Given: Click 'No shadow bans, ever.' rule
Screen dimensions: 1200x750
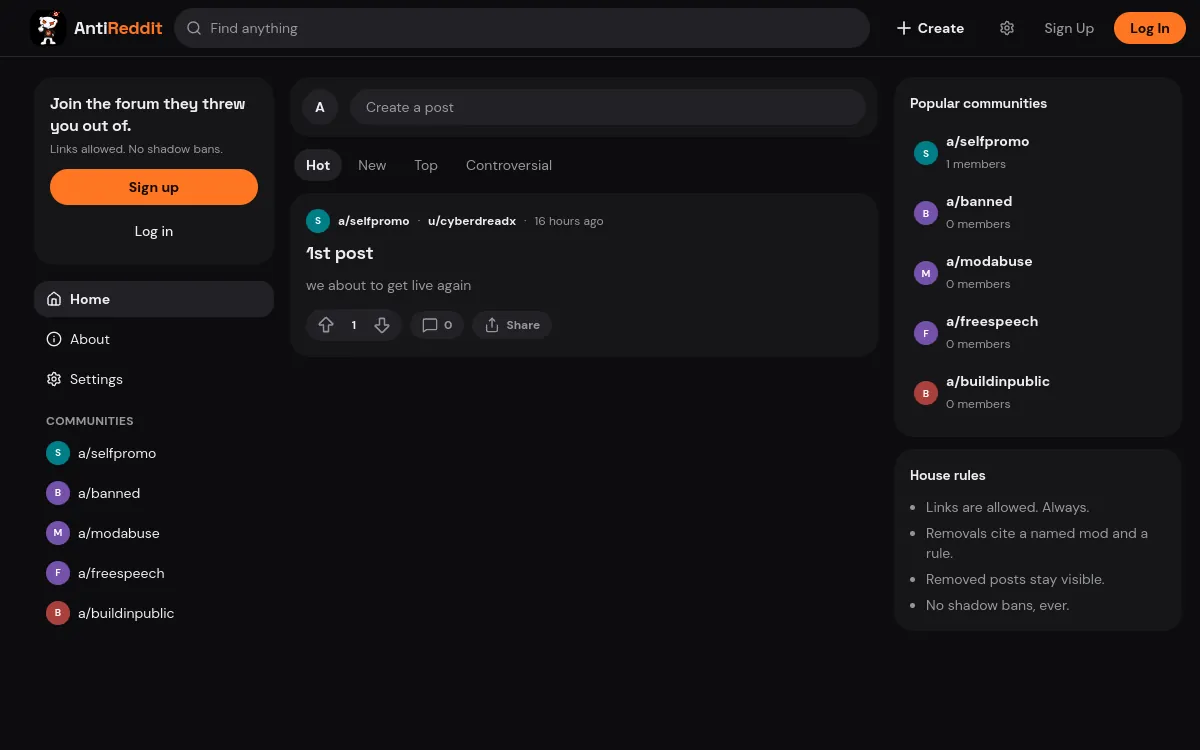Looking at the screenshot, I should [x=997, y=605].
